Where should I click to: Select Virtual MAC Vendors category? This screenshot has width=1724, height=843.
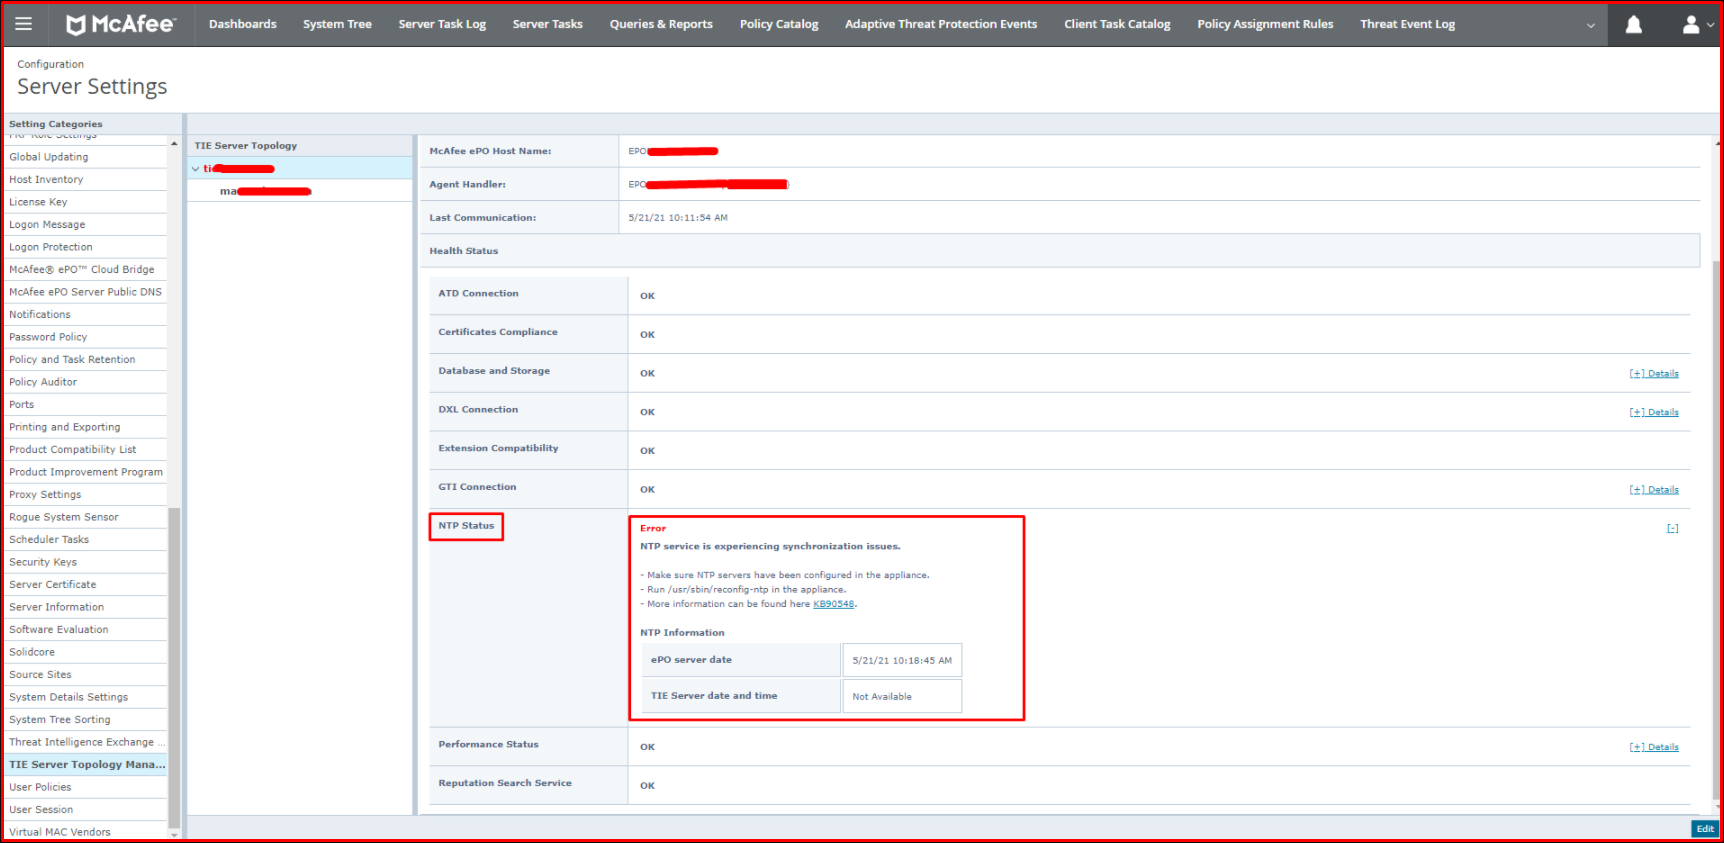coord(85,832)
